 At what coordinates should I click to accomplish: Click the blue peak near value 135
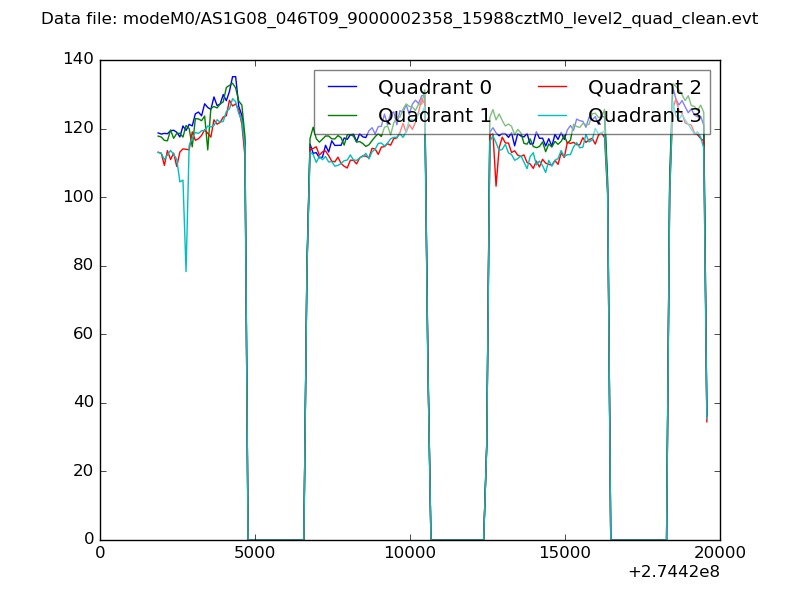click(234, 77)
